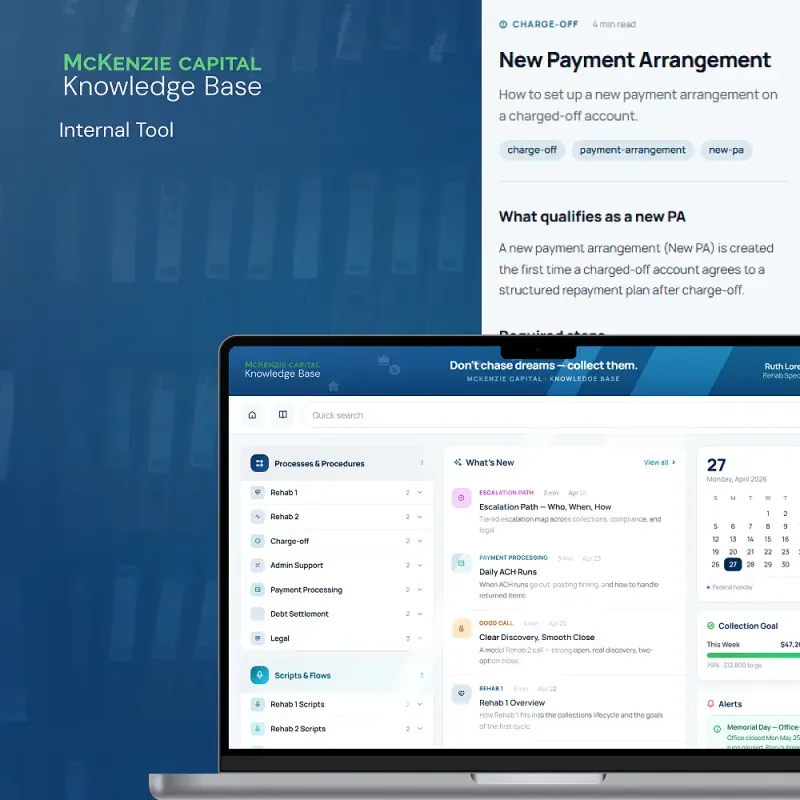Open Clear Discovery, Smooth Close article
The image size is (800, 800).
[537, 637]
